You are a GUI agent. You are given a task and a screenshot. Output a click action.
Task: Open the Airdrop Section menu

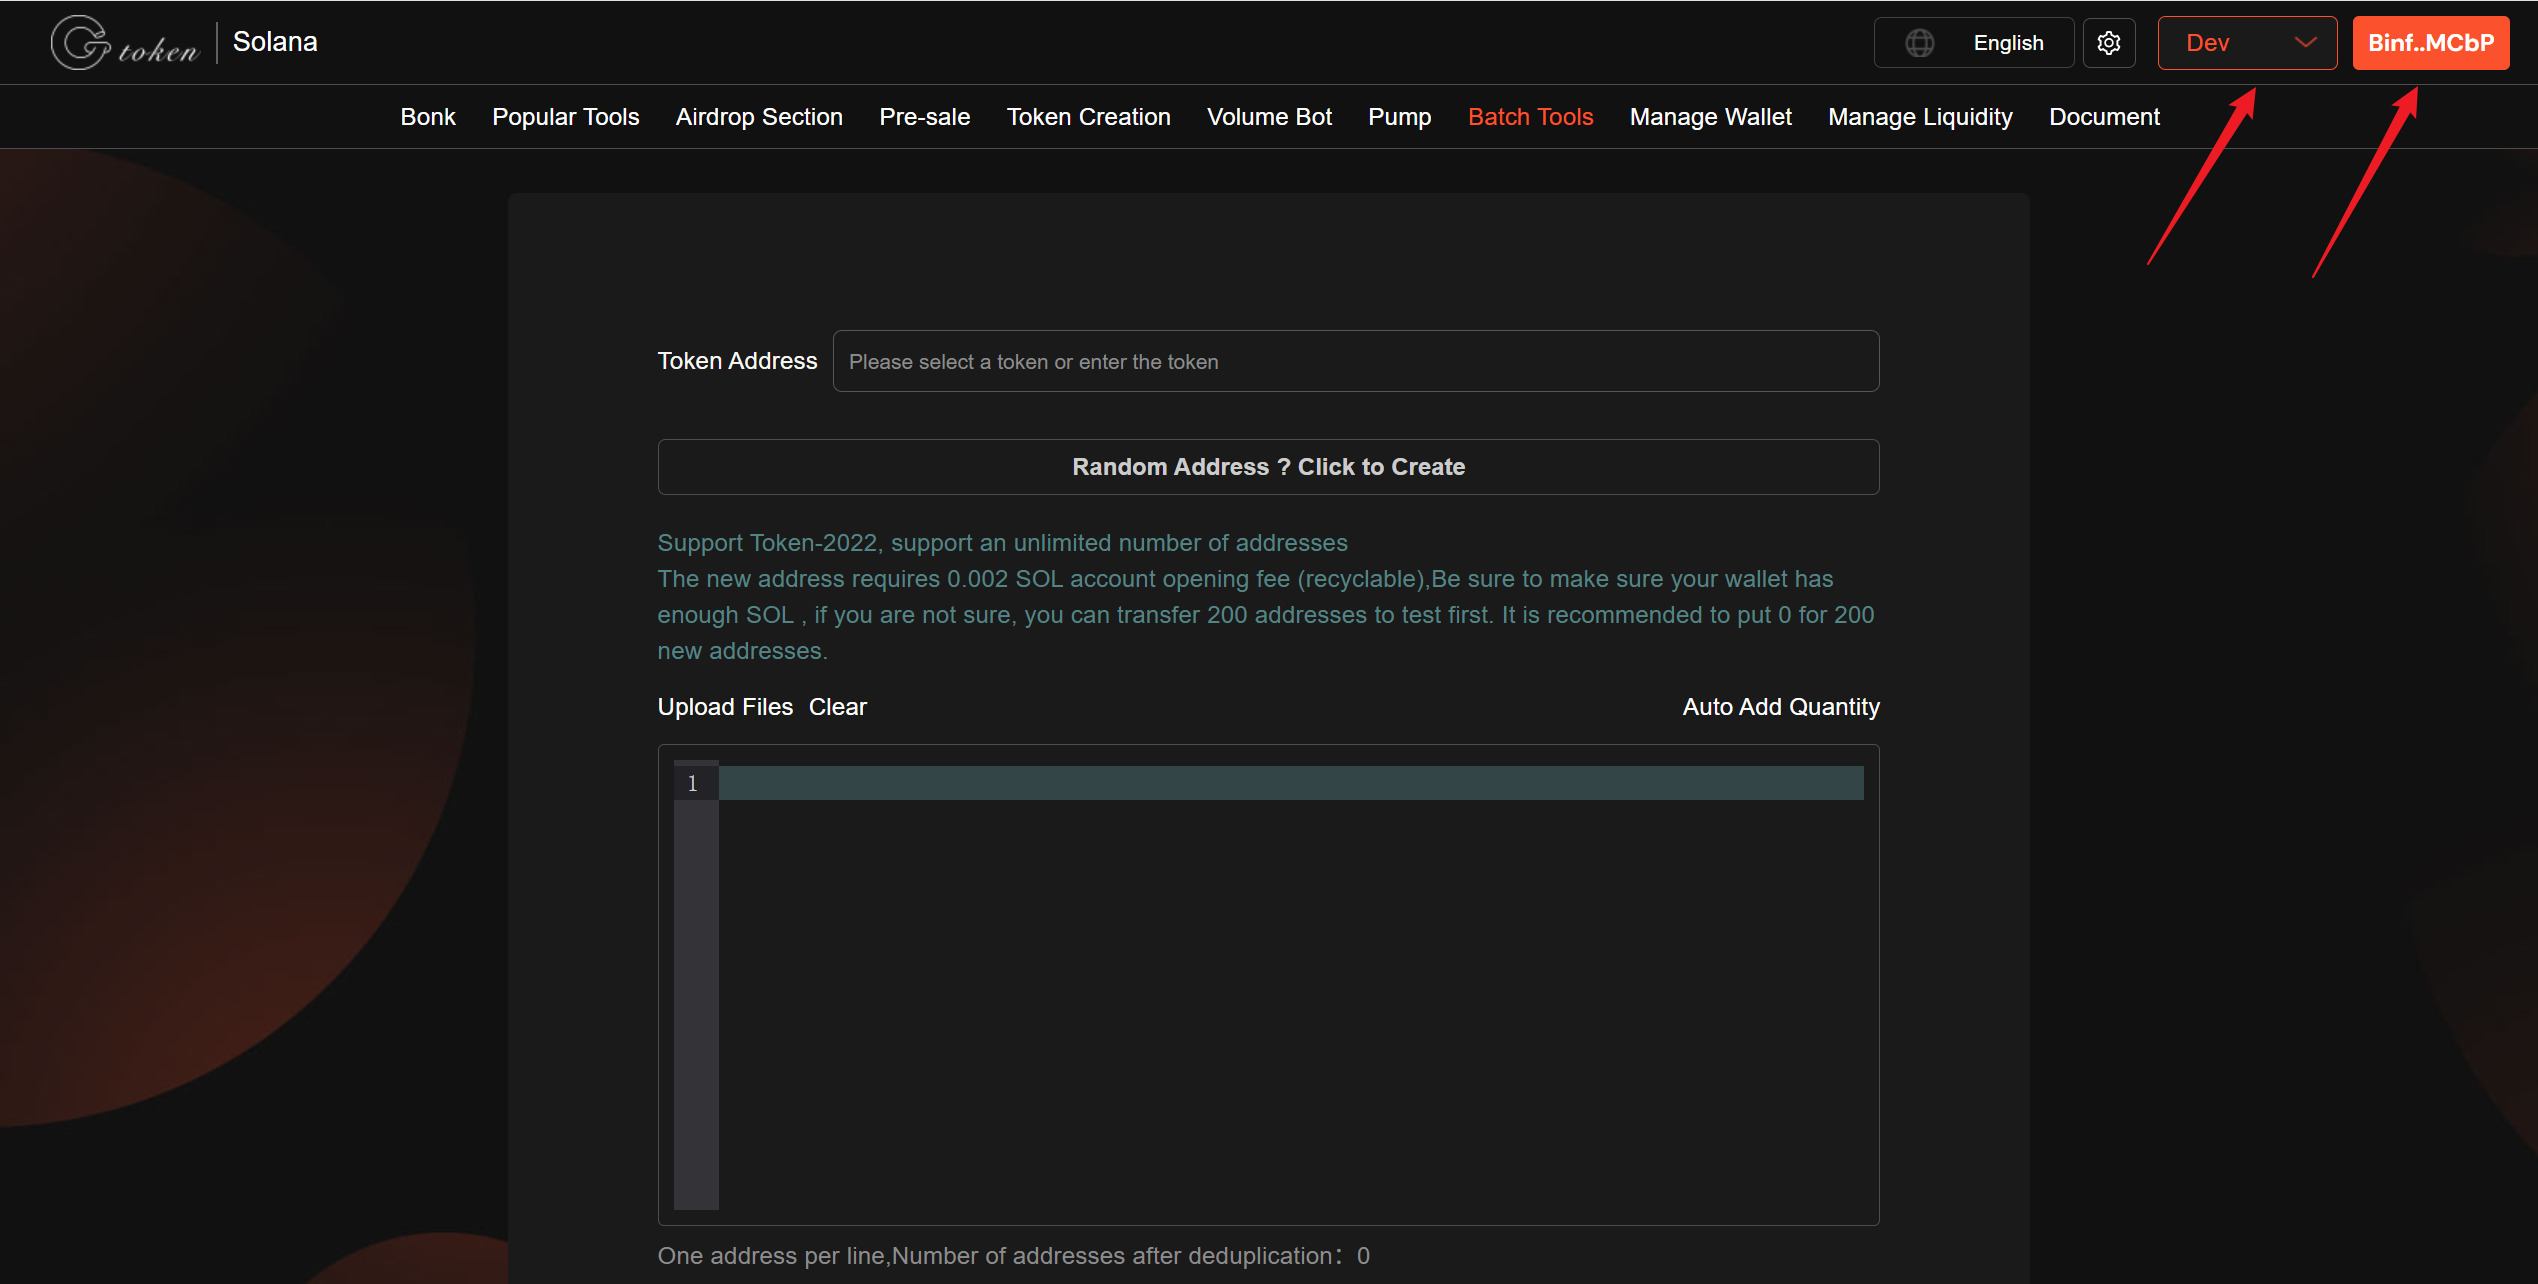[x=759, y=117]
